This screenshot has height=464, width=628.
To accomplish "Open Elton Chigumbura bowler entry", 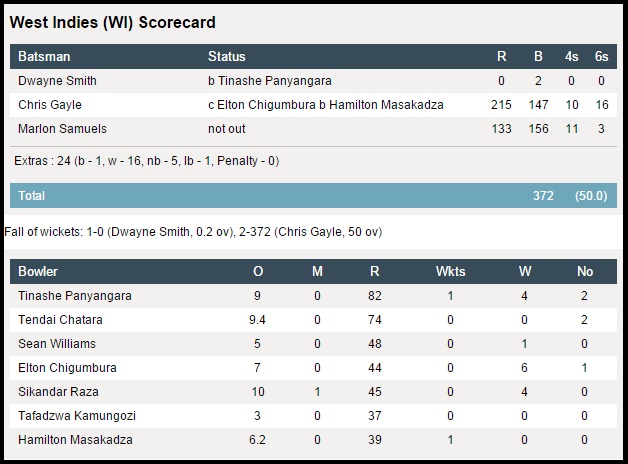I will pyautogui.click(x=67, y=368).
